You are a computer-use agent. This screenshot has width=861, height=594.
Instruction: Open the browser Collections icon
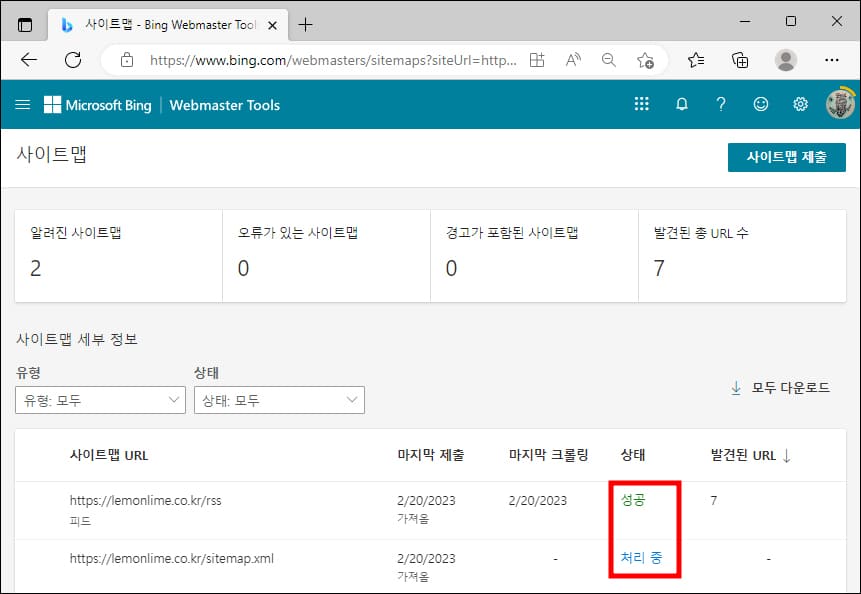(739, 60)
